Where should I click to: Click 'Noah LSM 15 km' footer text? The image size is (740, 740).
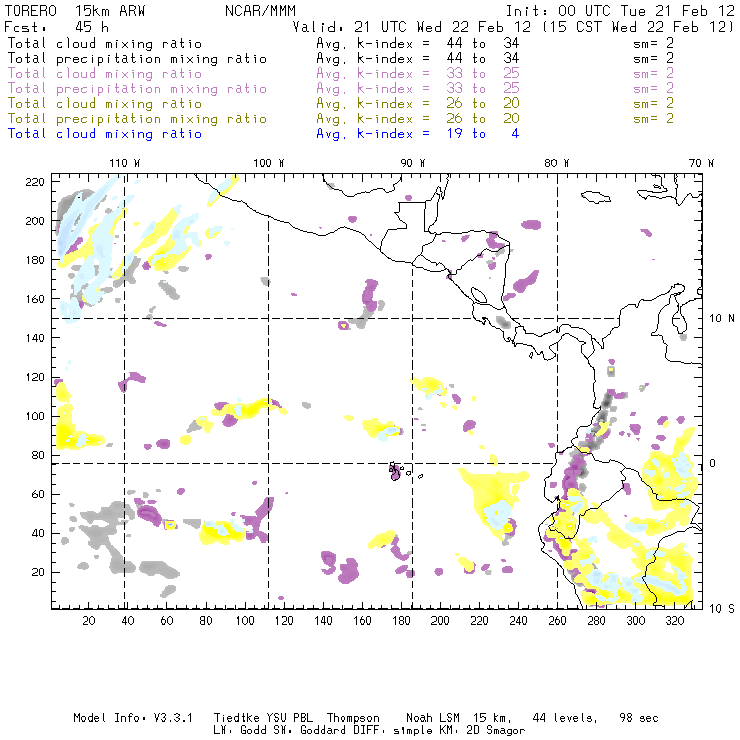pyautogui.click(x=458, y=718)
